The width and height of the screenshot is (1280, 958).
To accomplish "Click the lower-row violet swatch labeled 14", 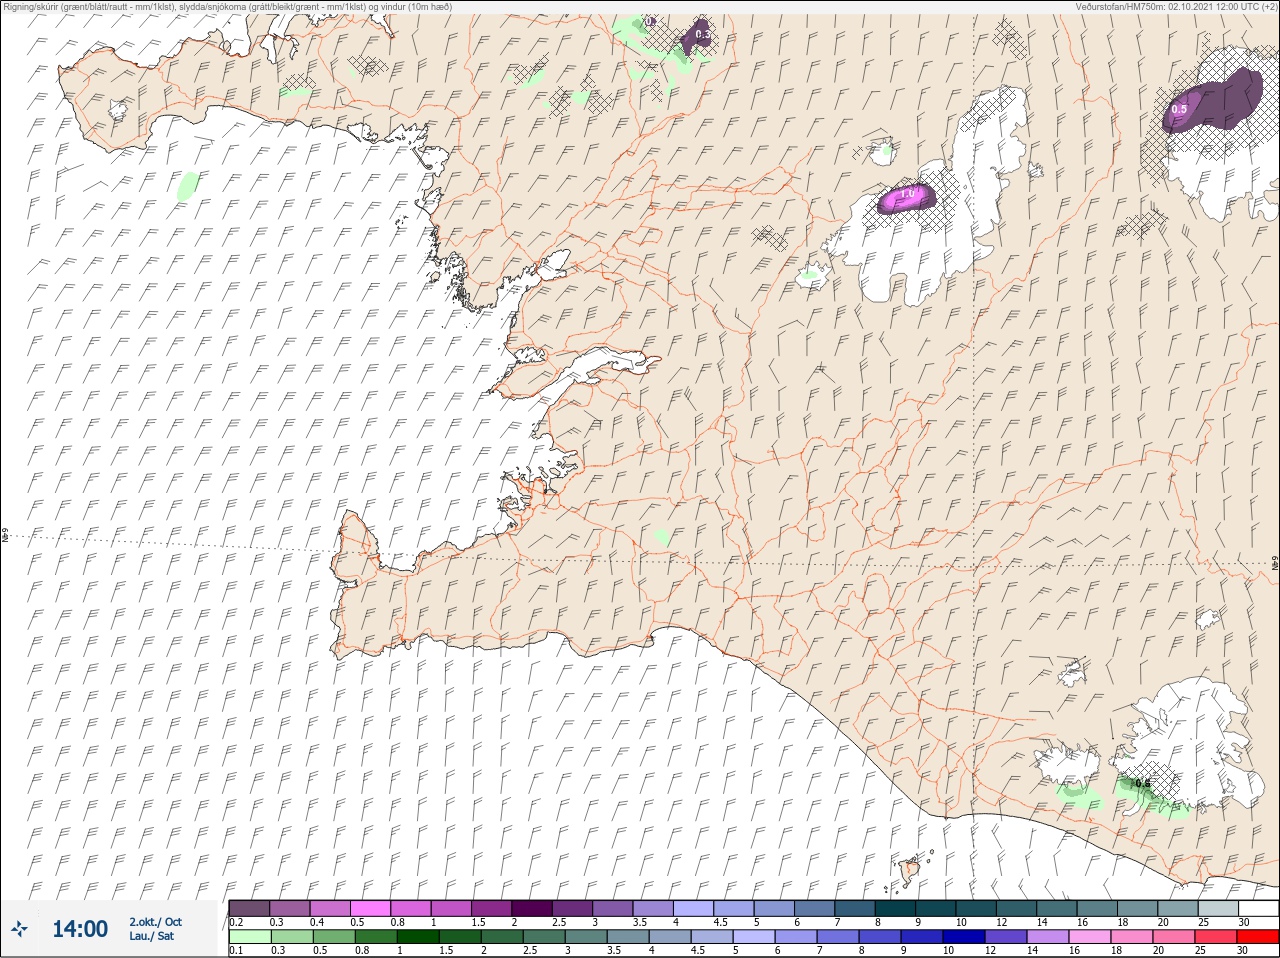I will (1048, 937).
